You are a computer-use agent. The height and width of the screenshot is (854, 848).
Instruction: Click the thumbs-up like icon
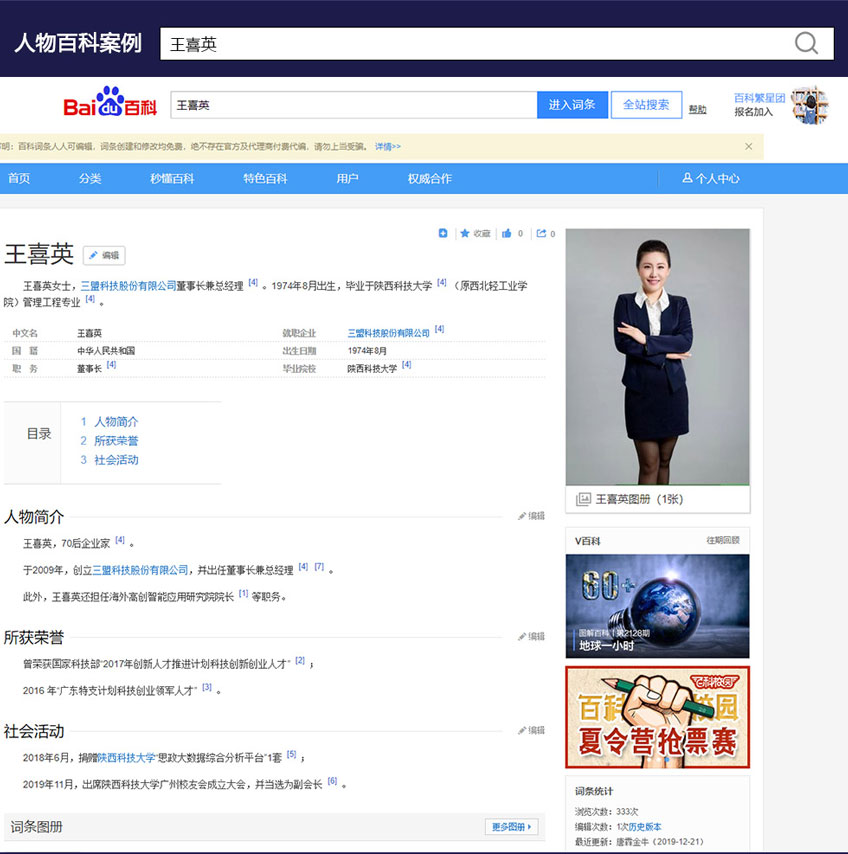click(507, 233)
